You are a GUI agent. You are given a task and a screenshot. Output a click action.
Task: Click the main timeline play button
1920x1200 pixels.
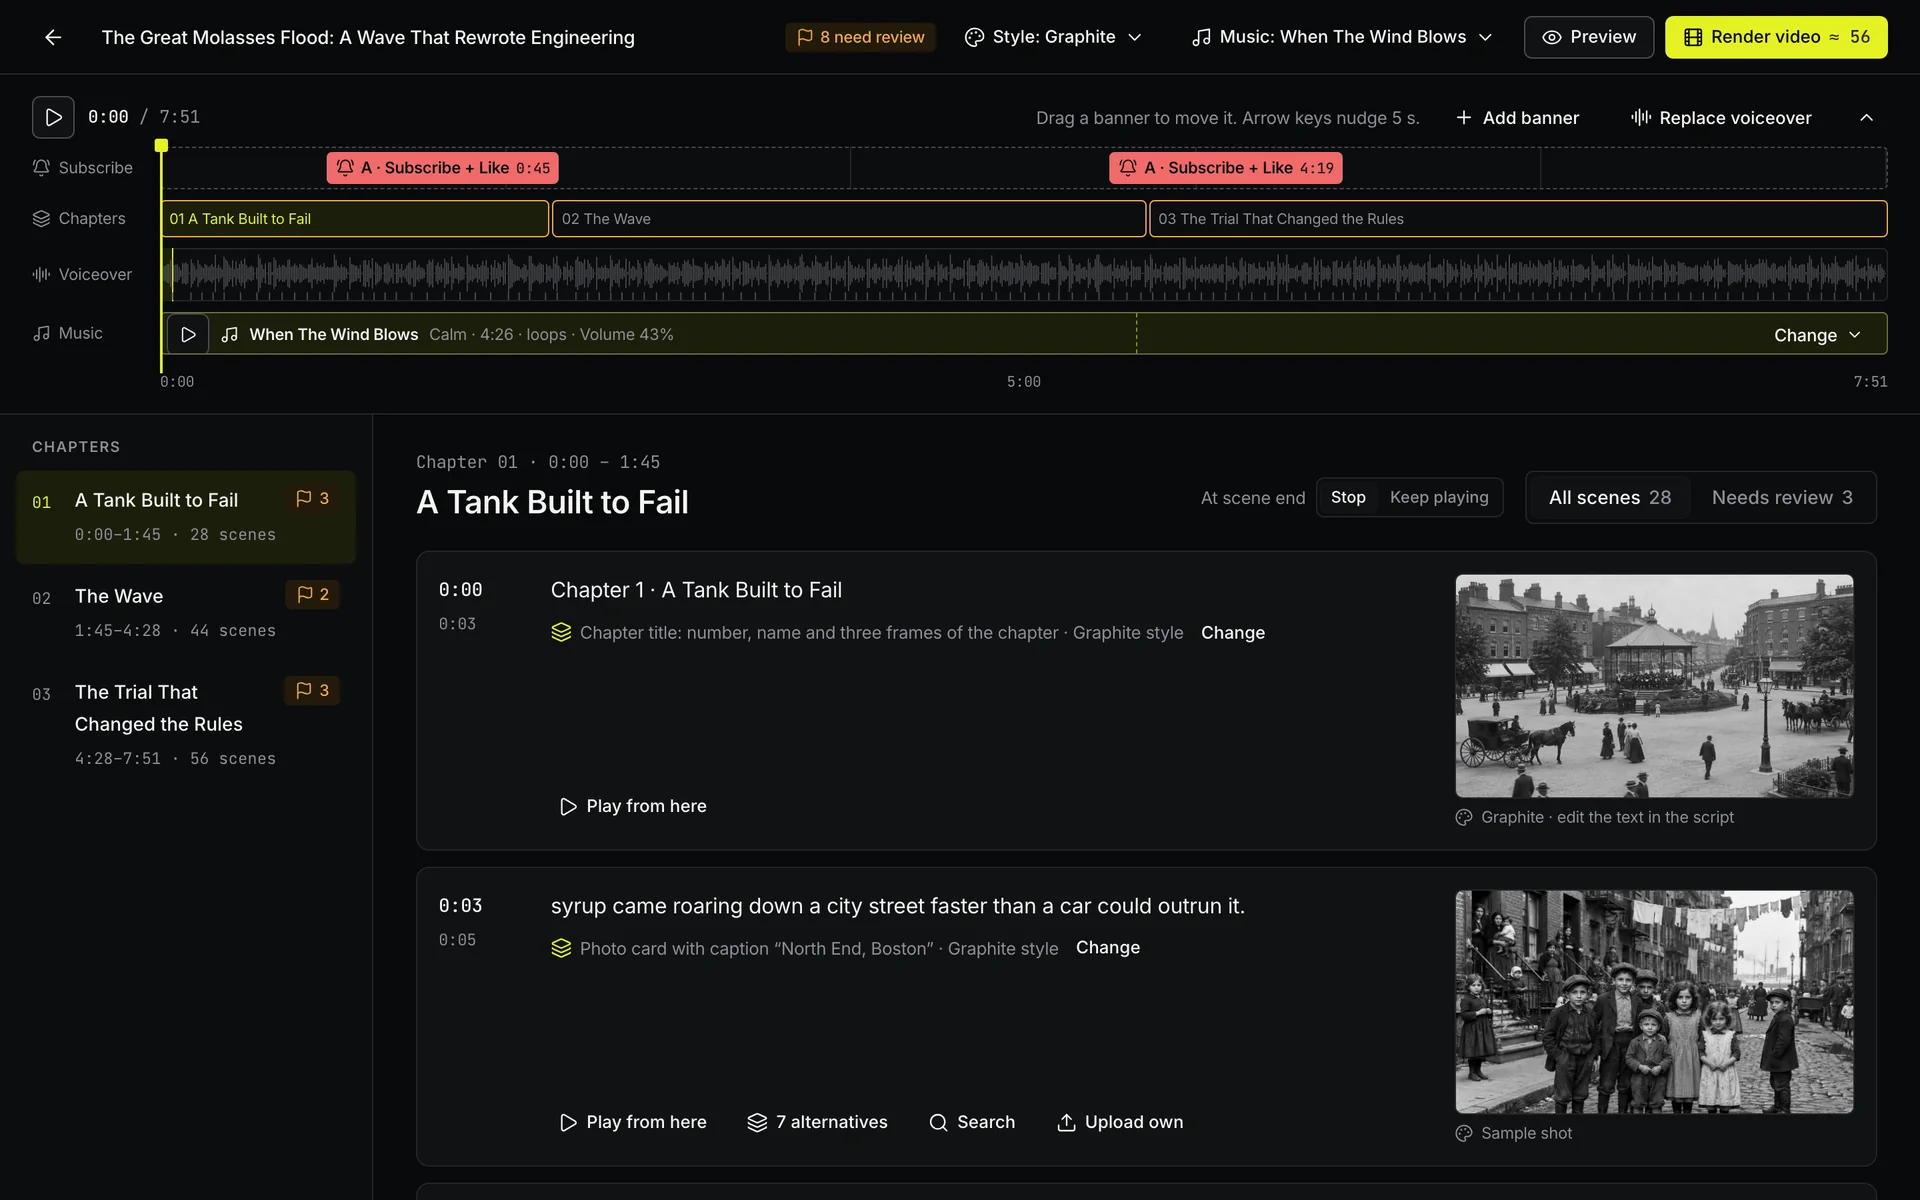[53, 117]
